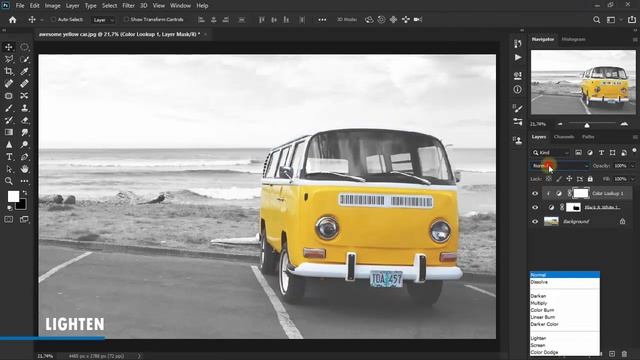Switch to the Channels tab
Image resolution: width=640 pixels, height=360 pixels.
(564, 137)
